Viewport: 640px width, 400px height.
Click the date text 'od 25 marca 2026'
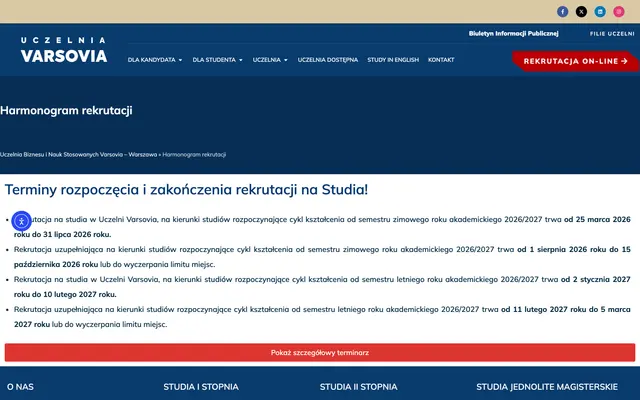click(x=598, y=220)
